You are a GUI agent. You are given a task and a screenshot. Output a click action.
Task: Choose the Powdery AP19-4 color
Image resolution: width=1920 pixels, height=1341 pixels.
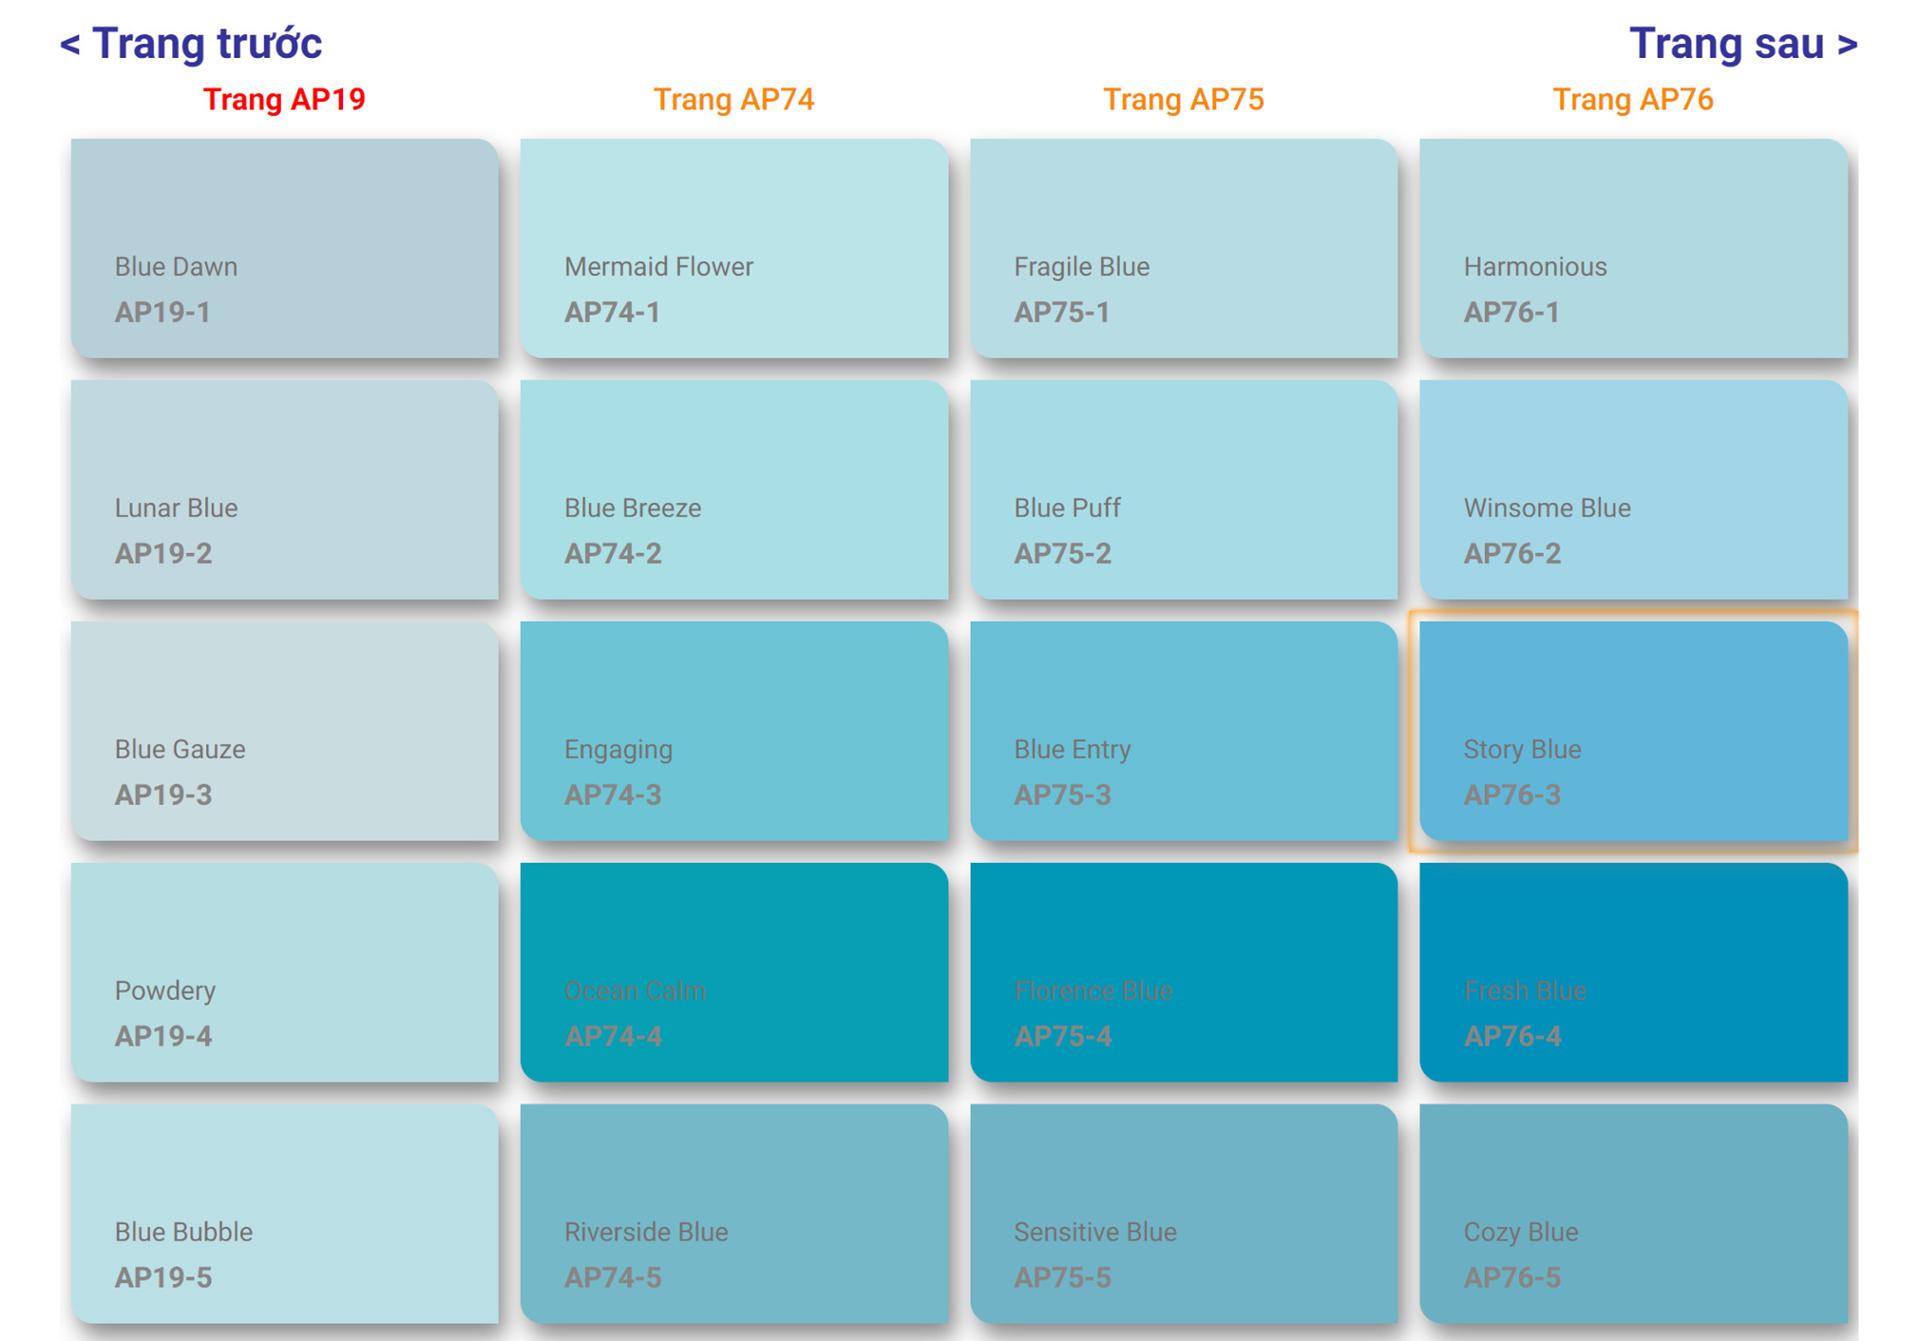pyautogui.click(x=284, y=972)
